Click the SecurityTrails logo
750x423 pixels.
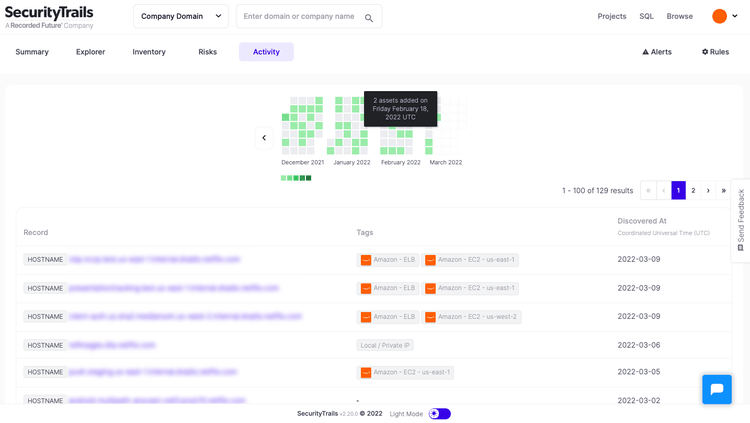[x=49, y=17]
